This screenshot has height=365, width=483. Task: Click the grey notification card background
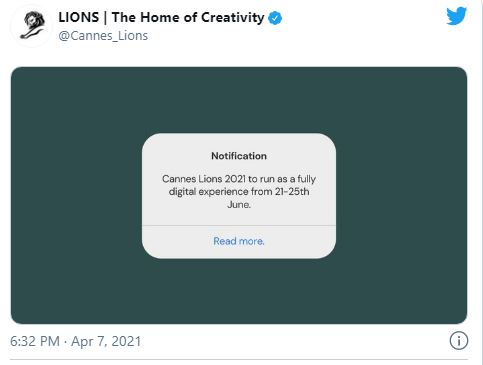239,196
